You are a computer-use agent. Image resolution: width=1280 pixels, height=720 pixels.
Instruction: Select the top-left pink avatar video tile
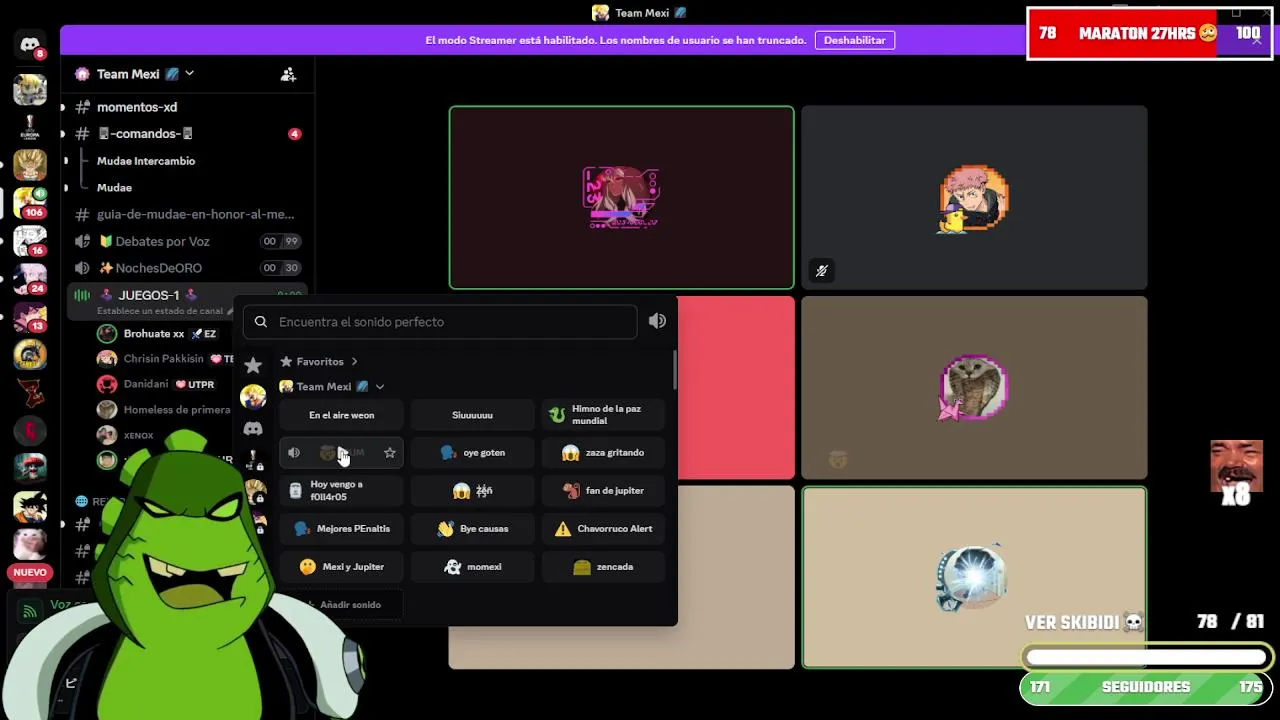pyautogui.click(x=621, y=198)
